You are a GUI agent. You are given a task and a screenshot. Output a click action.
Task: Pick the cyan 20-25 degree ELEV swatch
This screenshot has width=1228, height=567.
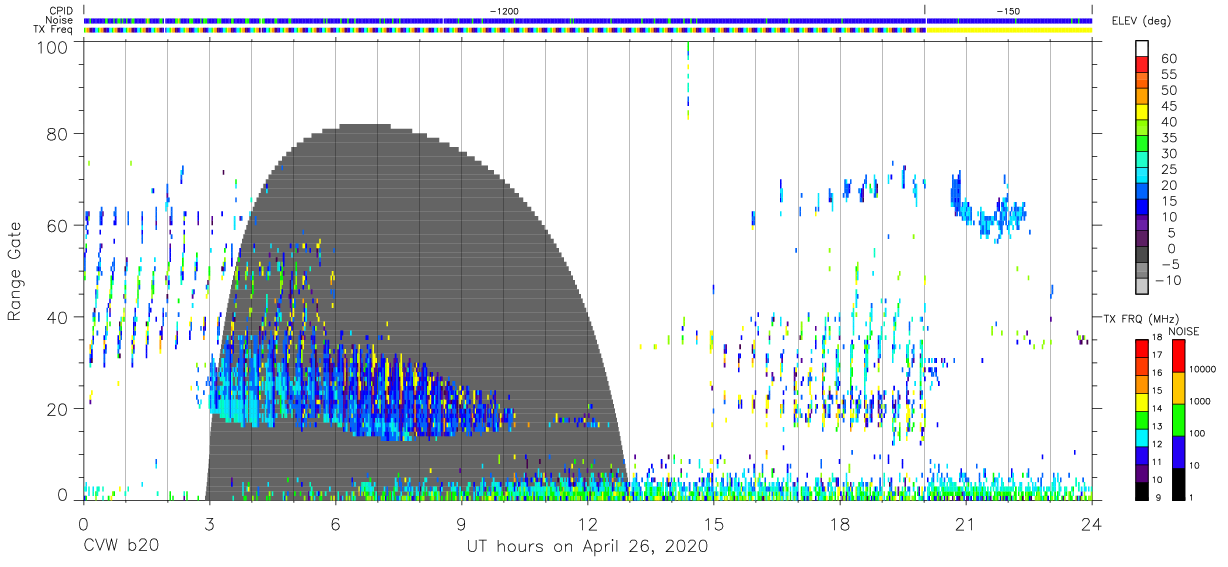(1142, 175)
